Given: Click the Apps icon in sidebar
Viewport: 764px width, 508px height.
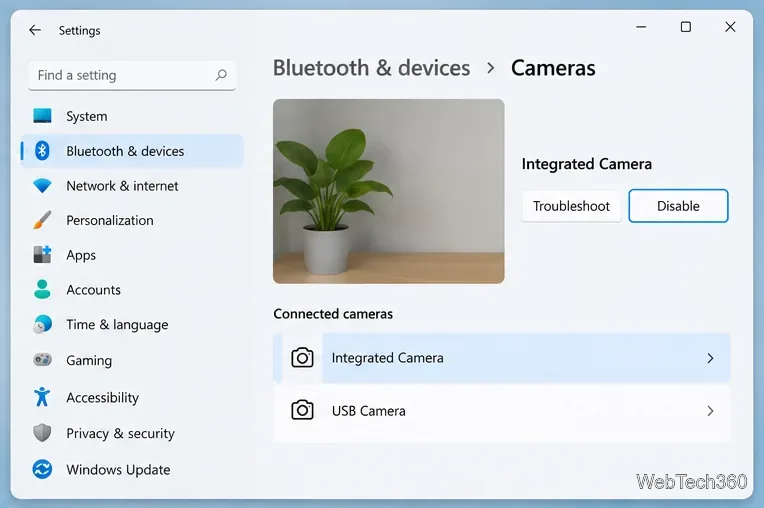Looking at the screenshot, I should (x=42, y=255).
